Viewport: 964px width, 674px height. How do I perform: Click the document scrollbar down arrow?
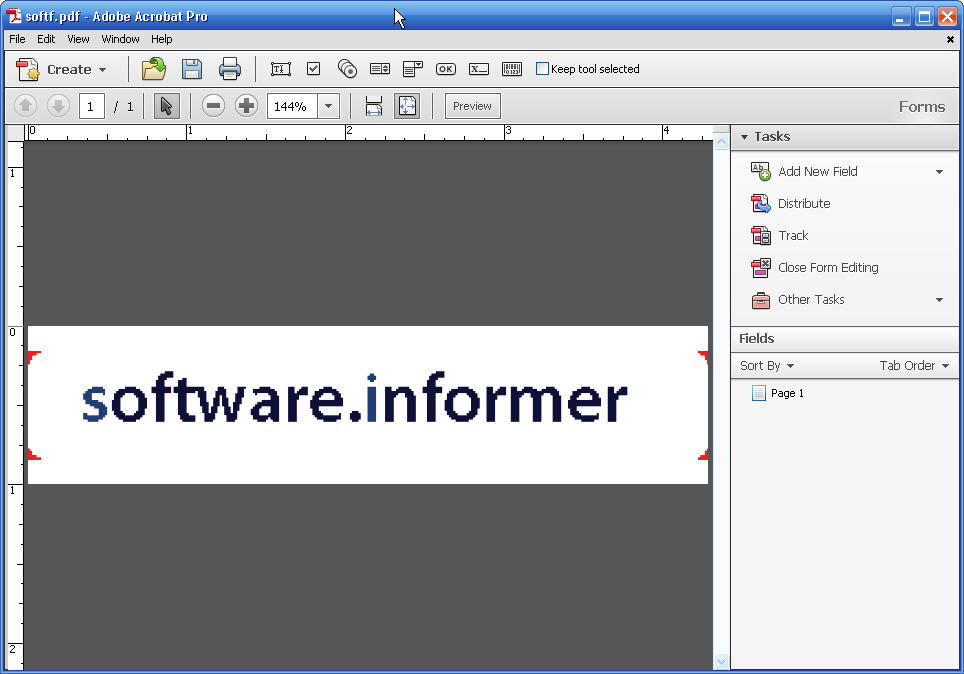[721, 662]
